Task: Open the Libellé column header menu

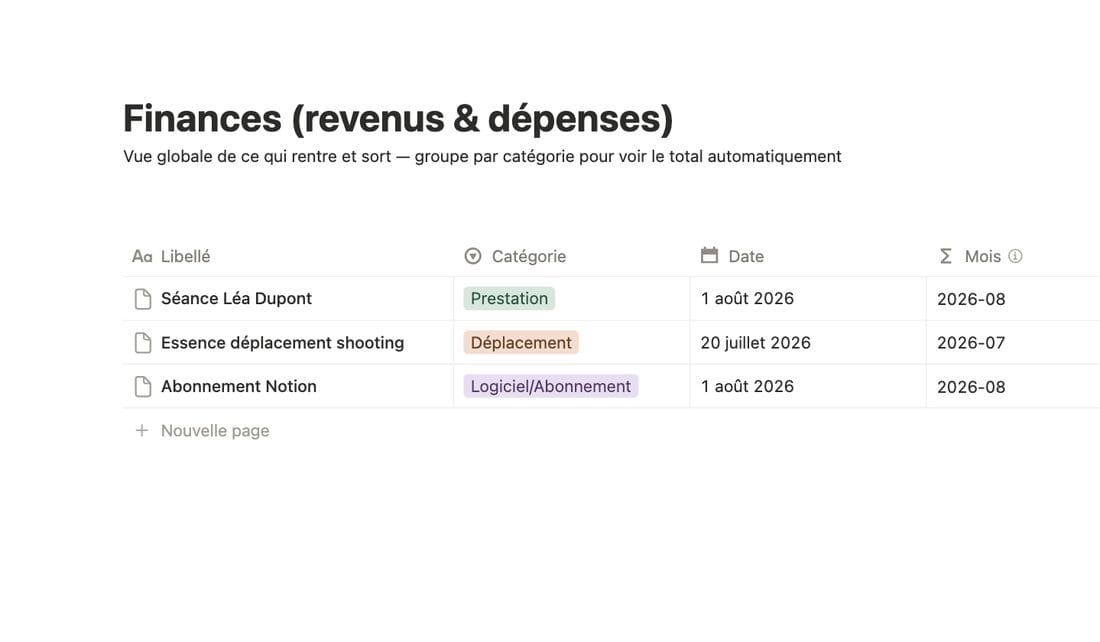Action: 288,256
